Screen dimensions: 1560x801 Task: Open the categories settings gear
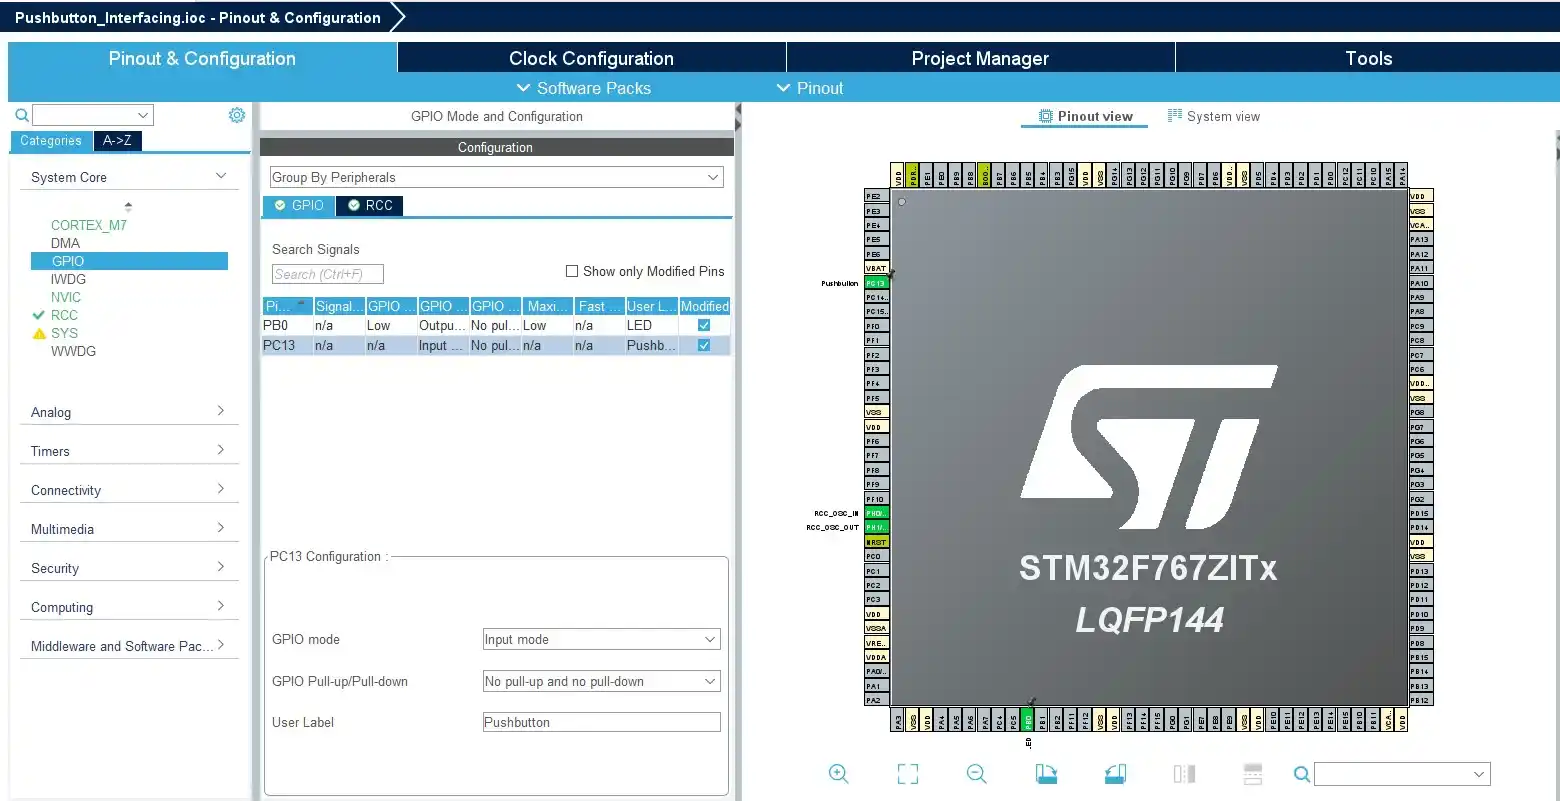237,115
